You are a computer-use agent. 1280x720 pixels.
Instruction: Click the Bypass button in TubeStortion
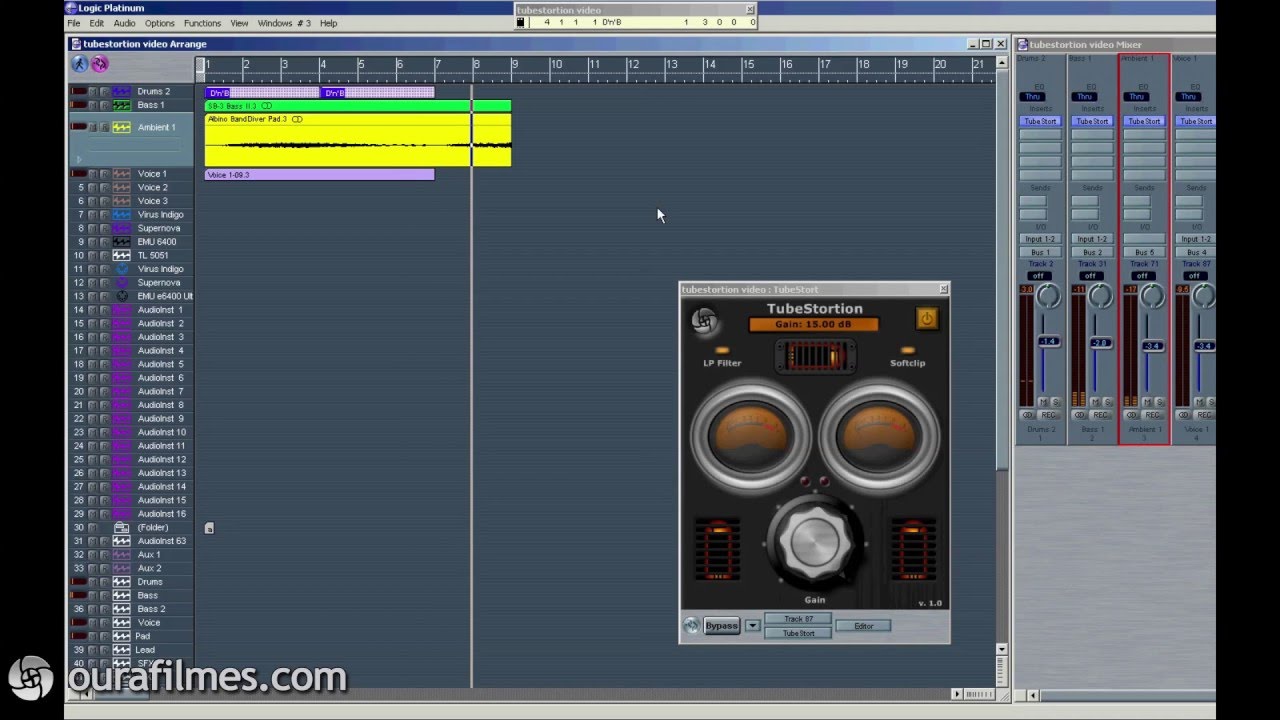(x=721, y=626)
